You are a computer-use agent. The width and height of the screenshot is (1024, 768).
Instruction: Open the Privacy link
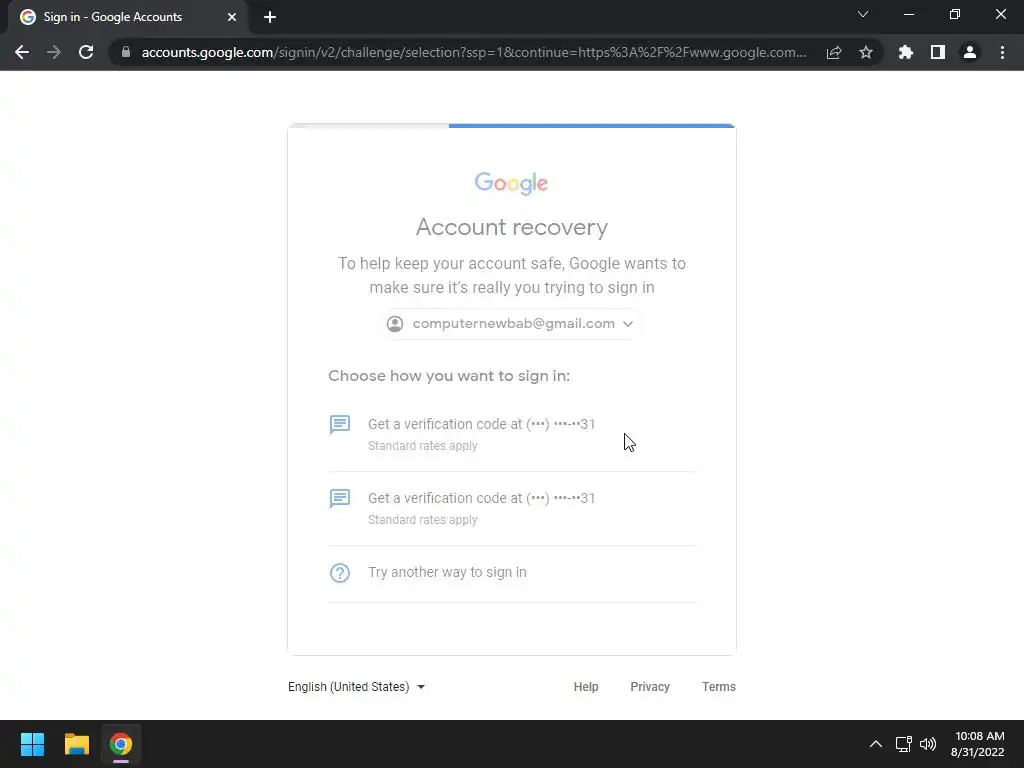click(650, 687)
